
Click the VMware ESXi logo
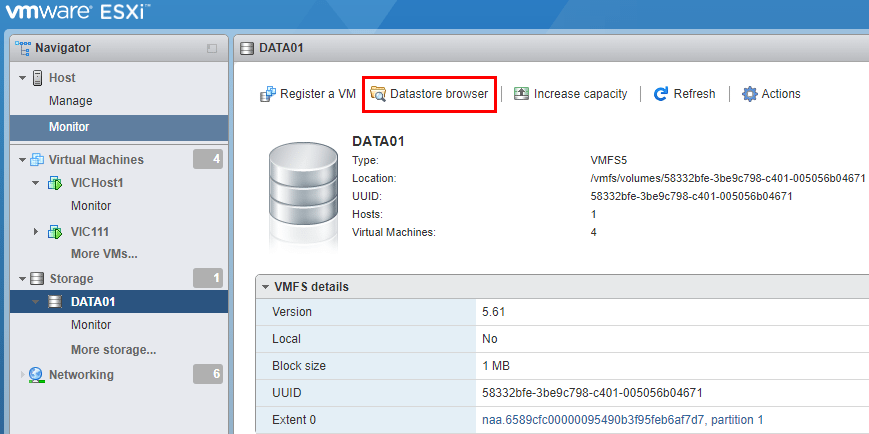[x=78, y=12]
